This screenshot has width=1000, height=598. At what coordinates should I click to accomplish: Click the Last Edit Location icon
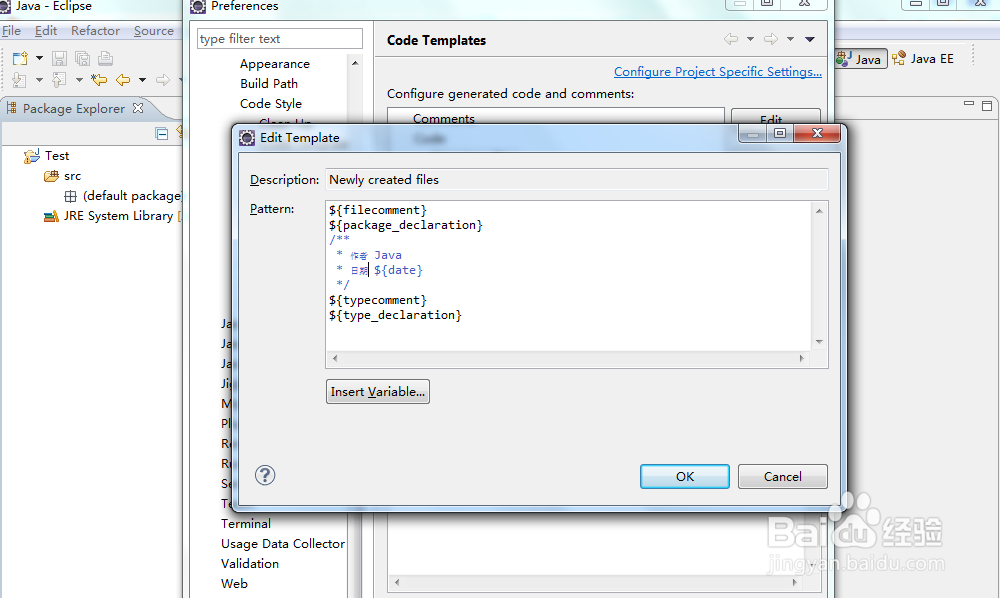(99, 80)
